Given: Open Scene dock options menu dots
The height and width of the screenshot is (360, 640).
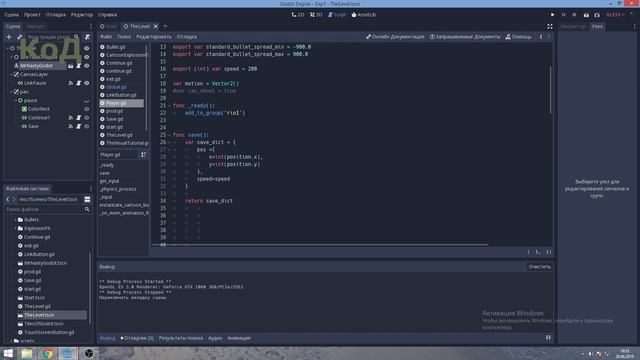Looking at the screenshot, I should tap(91, 26).
